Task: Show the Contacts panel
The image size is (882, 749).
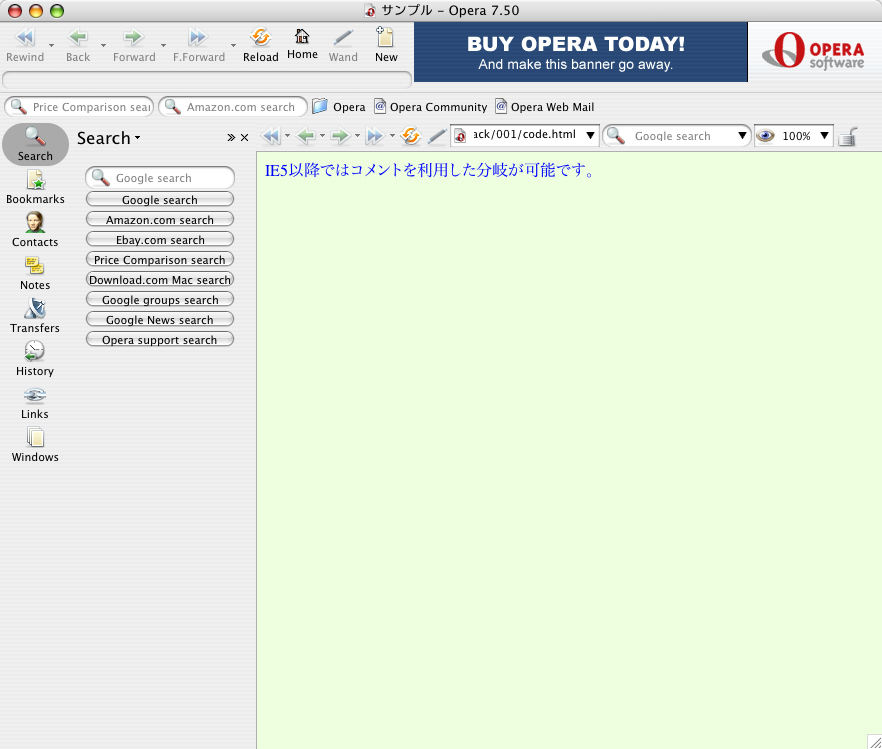Action: 35,229
